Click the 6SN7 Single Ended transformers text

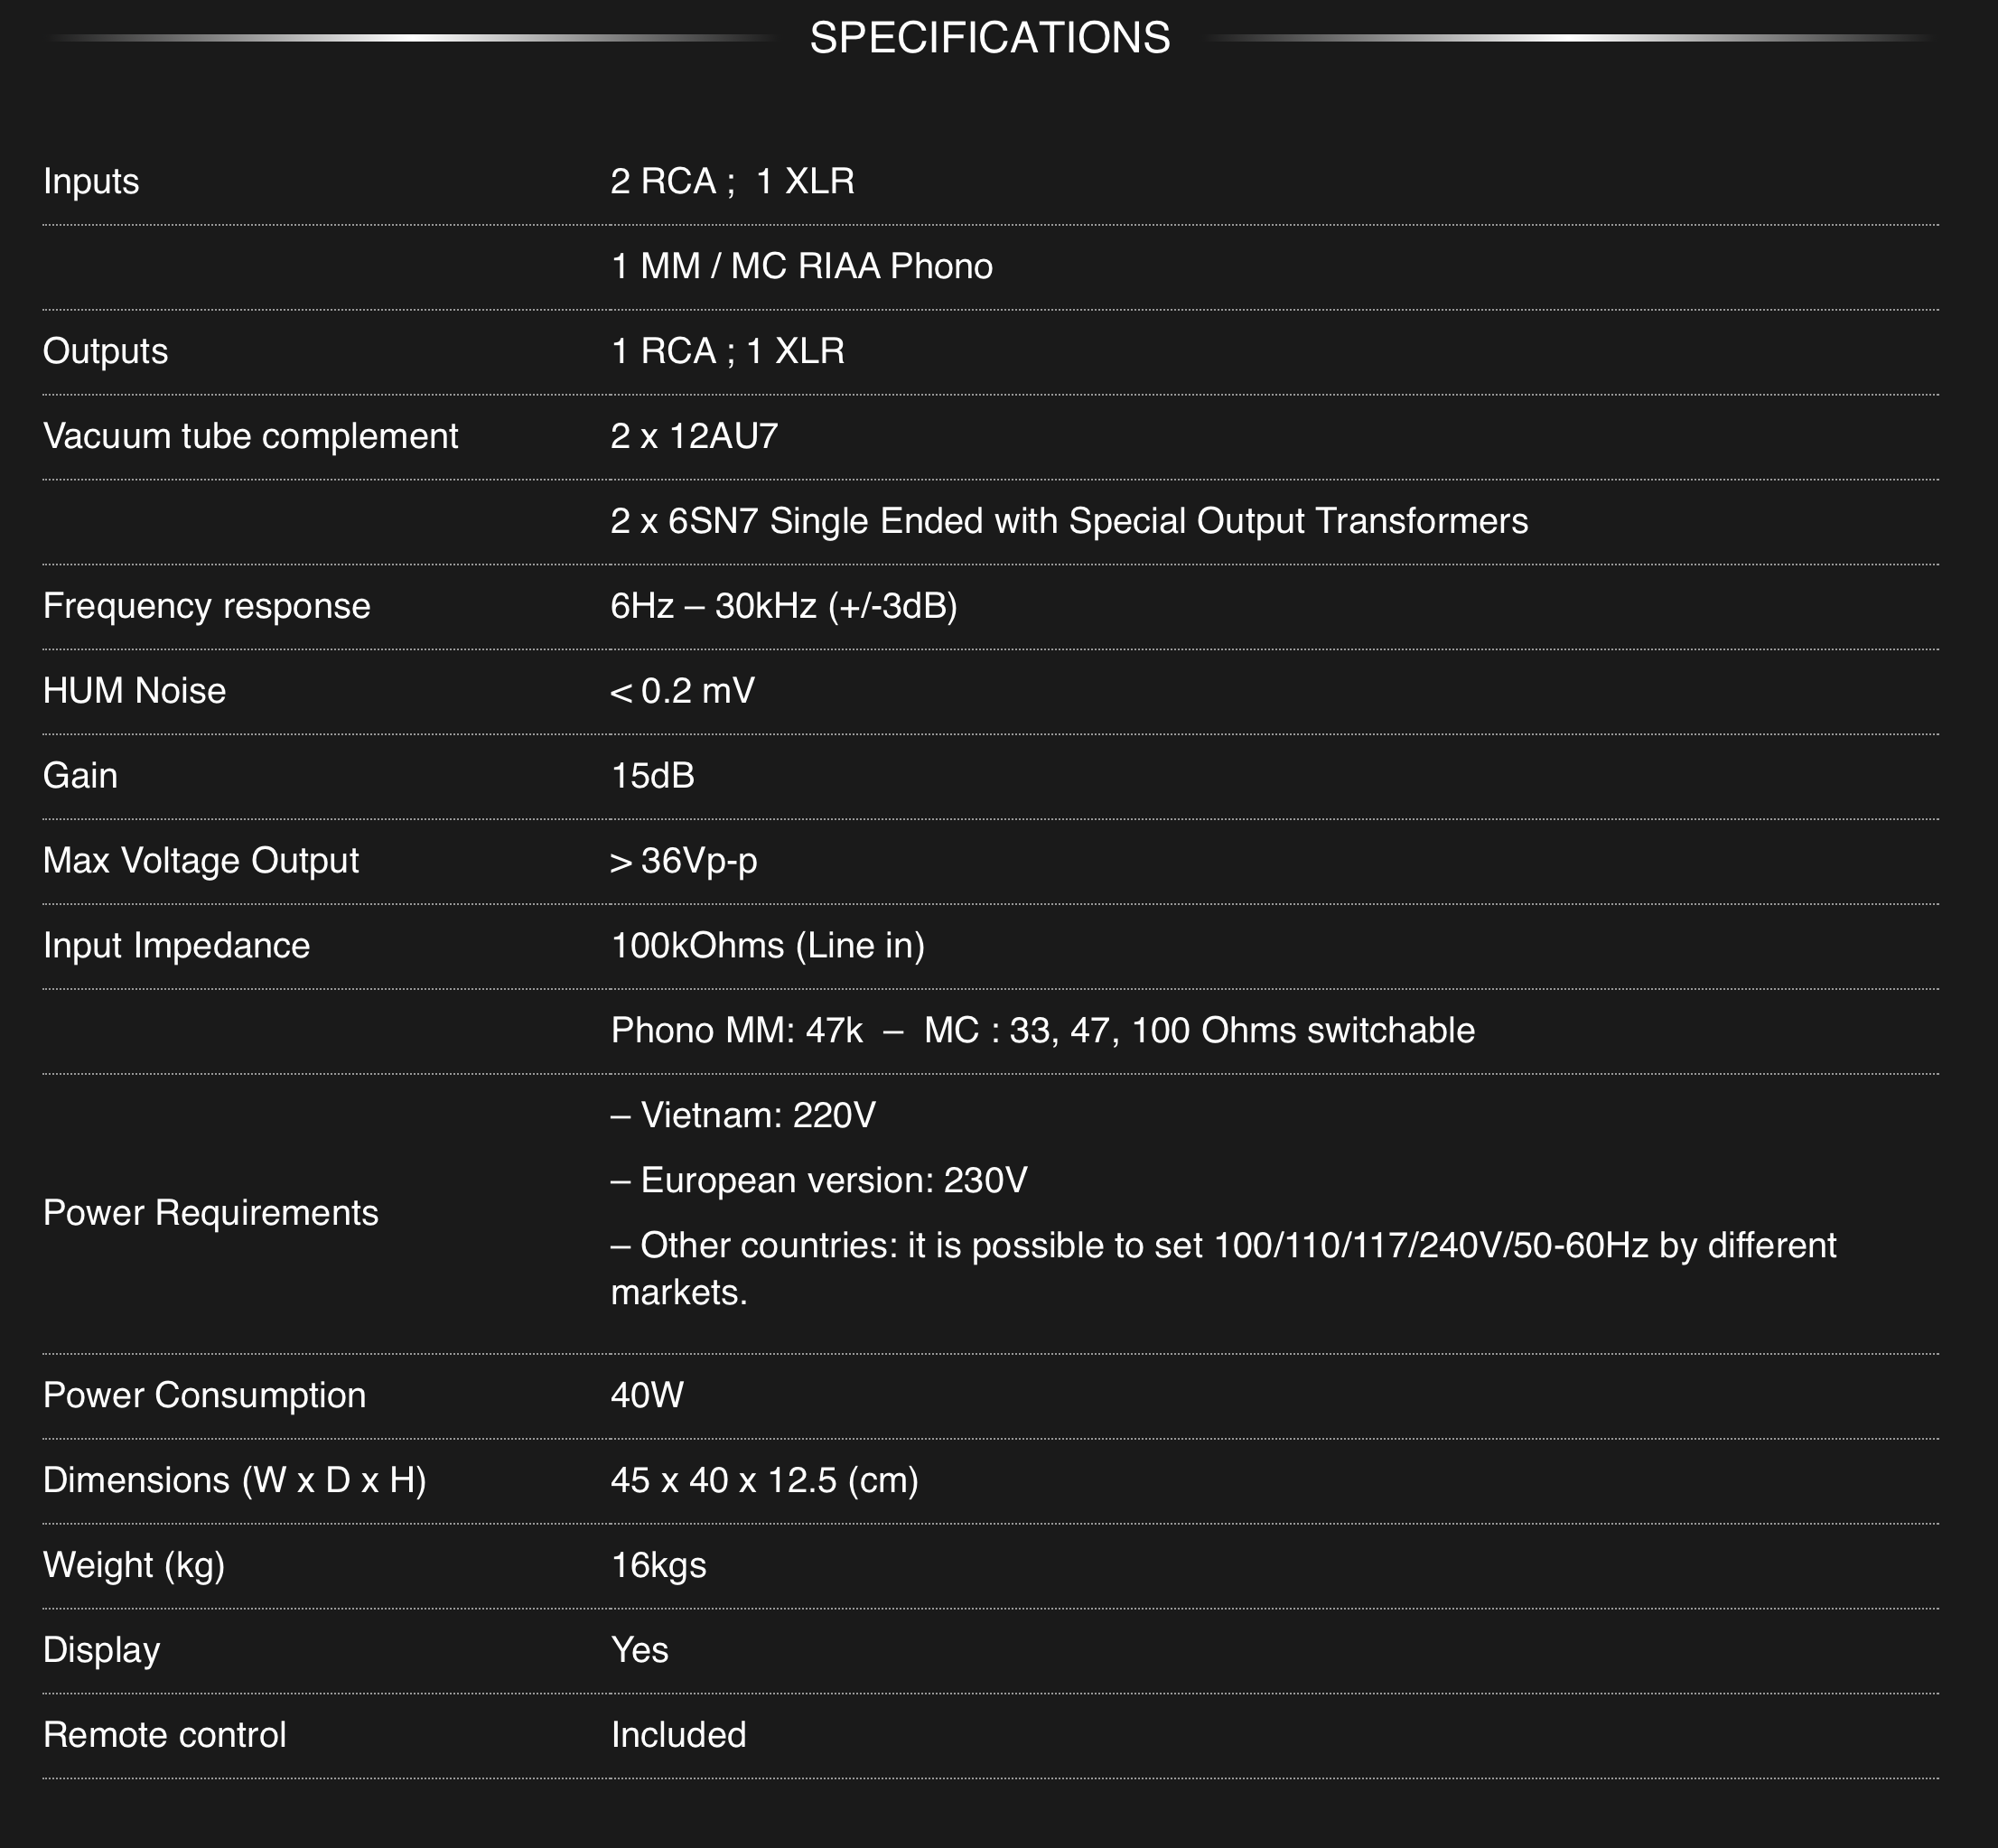coord(1068,521)
